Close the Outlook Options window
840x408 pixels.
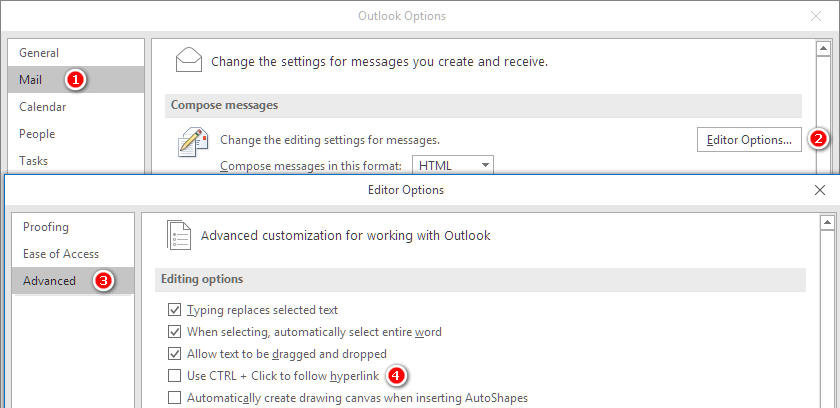pos(816,17)
